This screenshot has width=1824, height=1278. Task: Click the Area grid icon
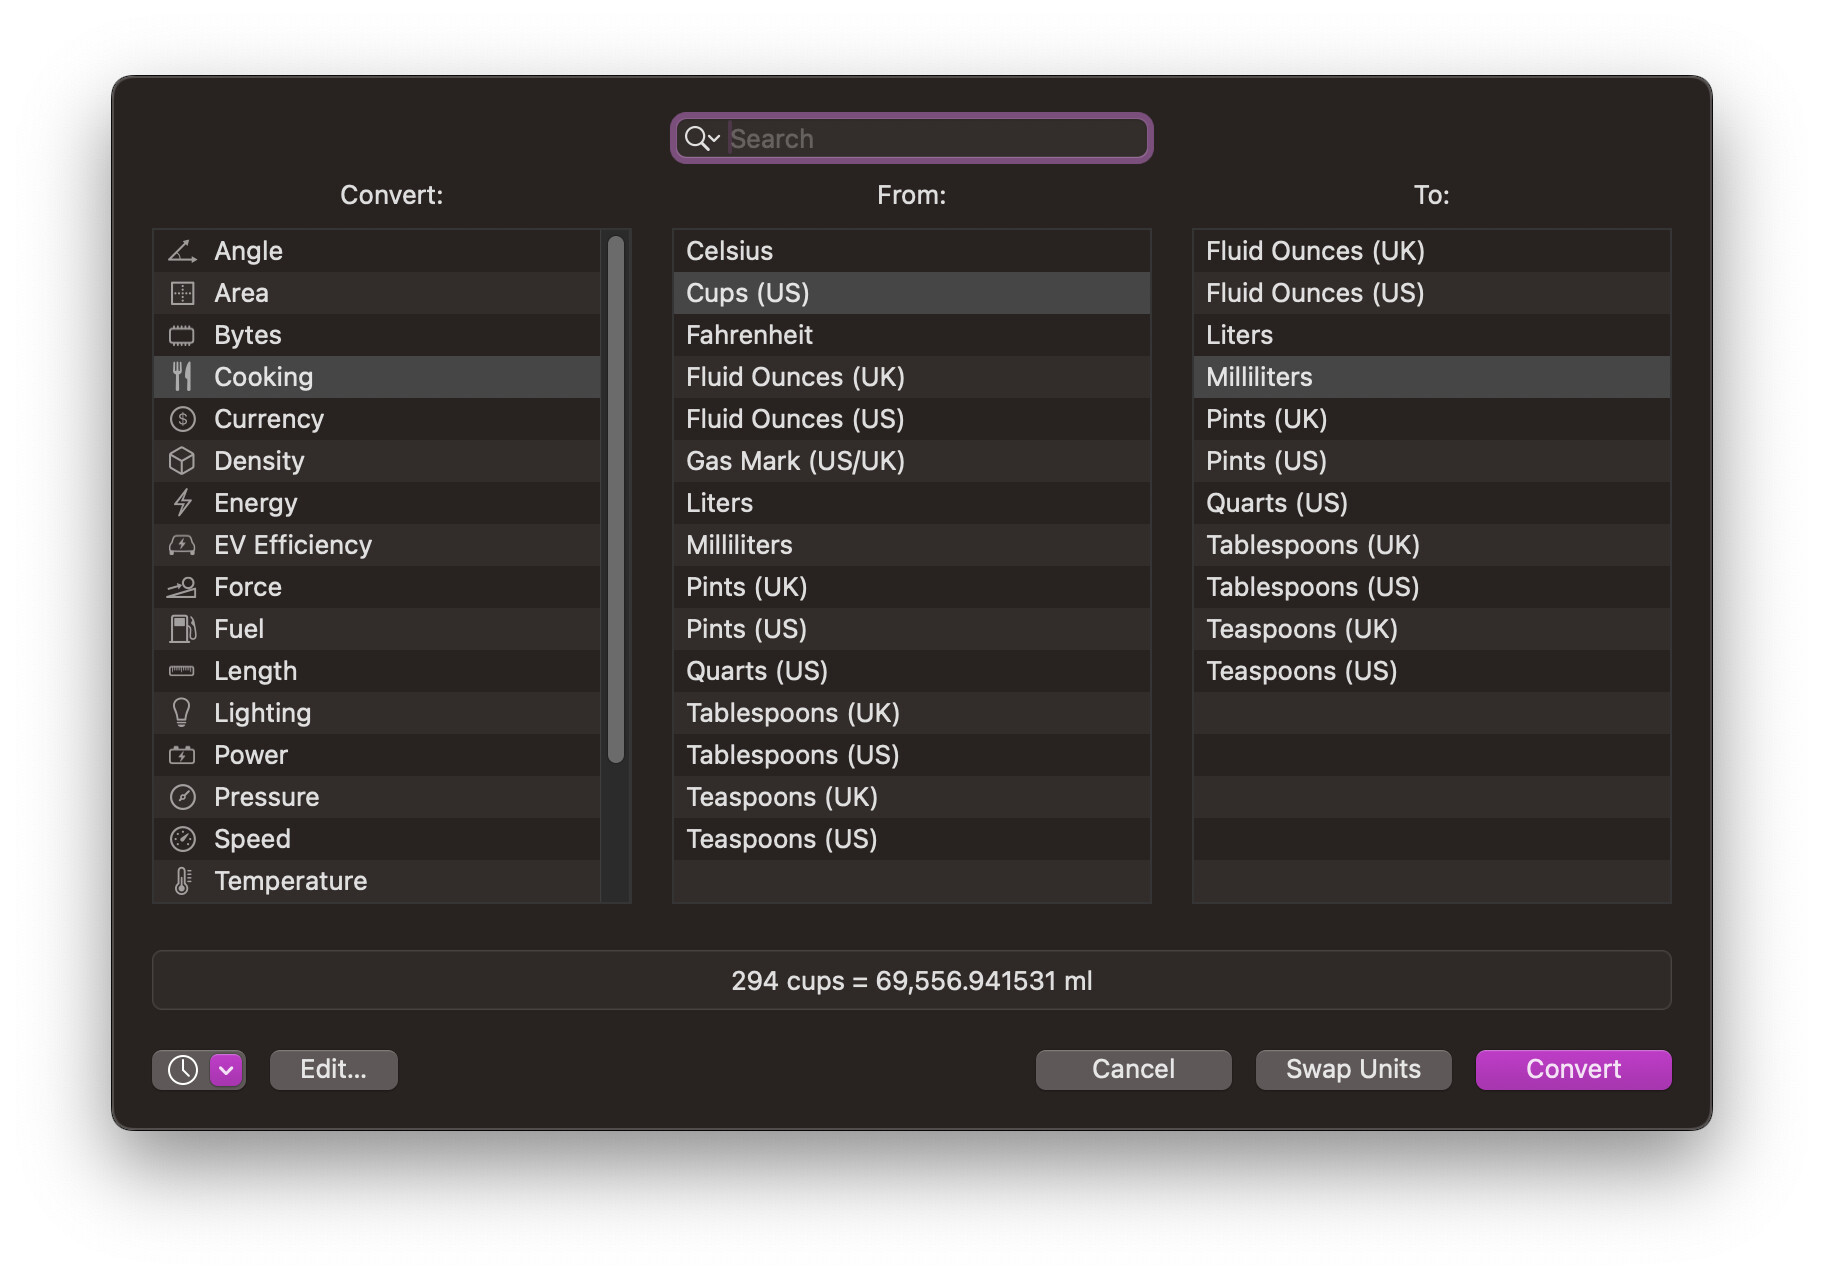[x=182, y=293]
